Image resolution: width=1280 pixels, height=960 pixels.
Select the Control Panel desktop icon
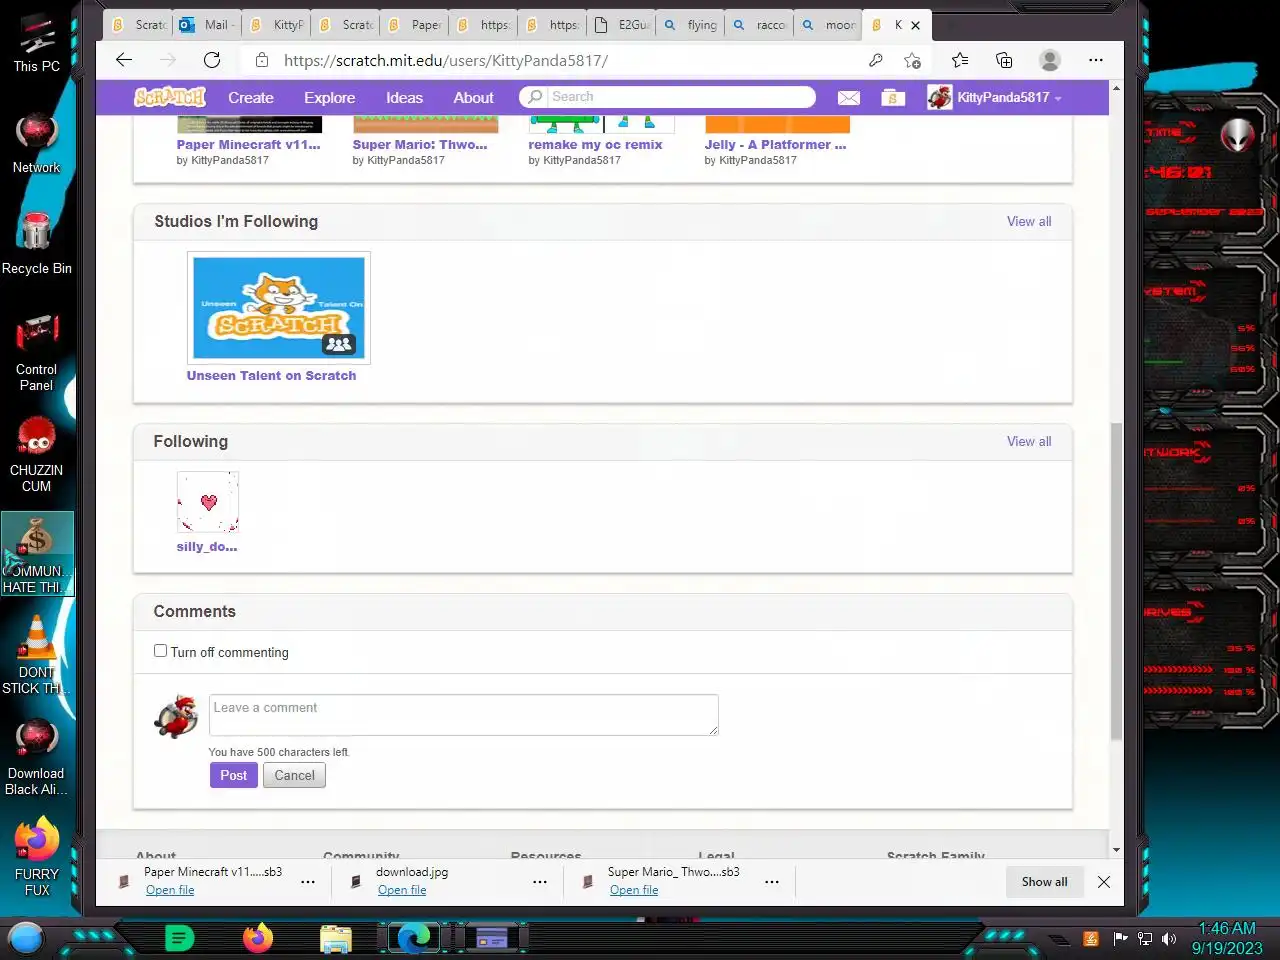click(36, 352)
